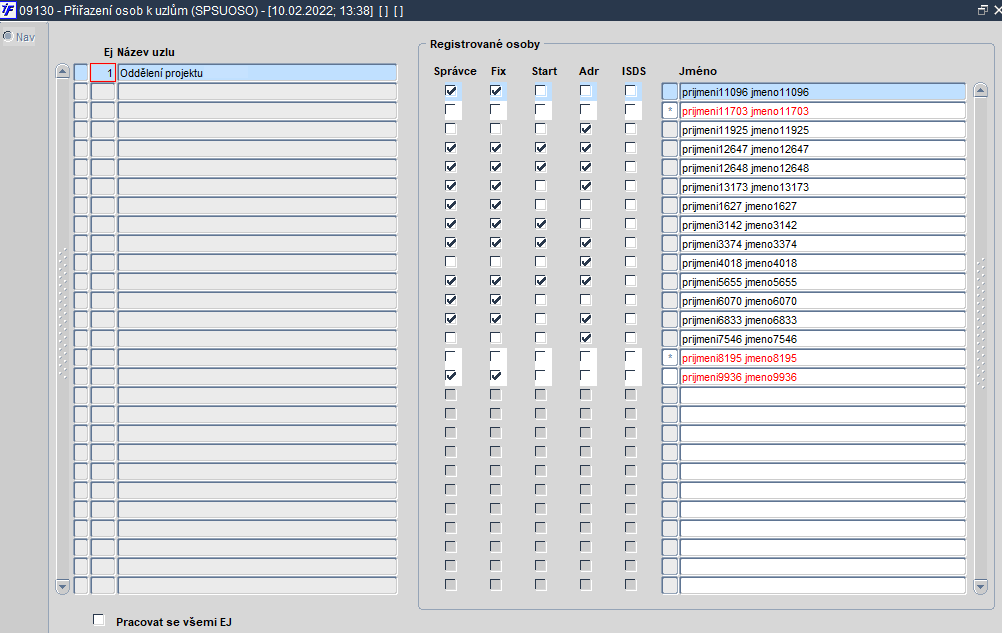1002x633 pixels.
Task: Click the application logo icon in title bar
Action: point(8,10)
